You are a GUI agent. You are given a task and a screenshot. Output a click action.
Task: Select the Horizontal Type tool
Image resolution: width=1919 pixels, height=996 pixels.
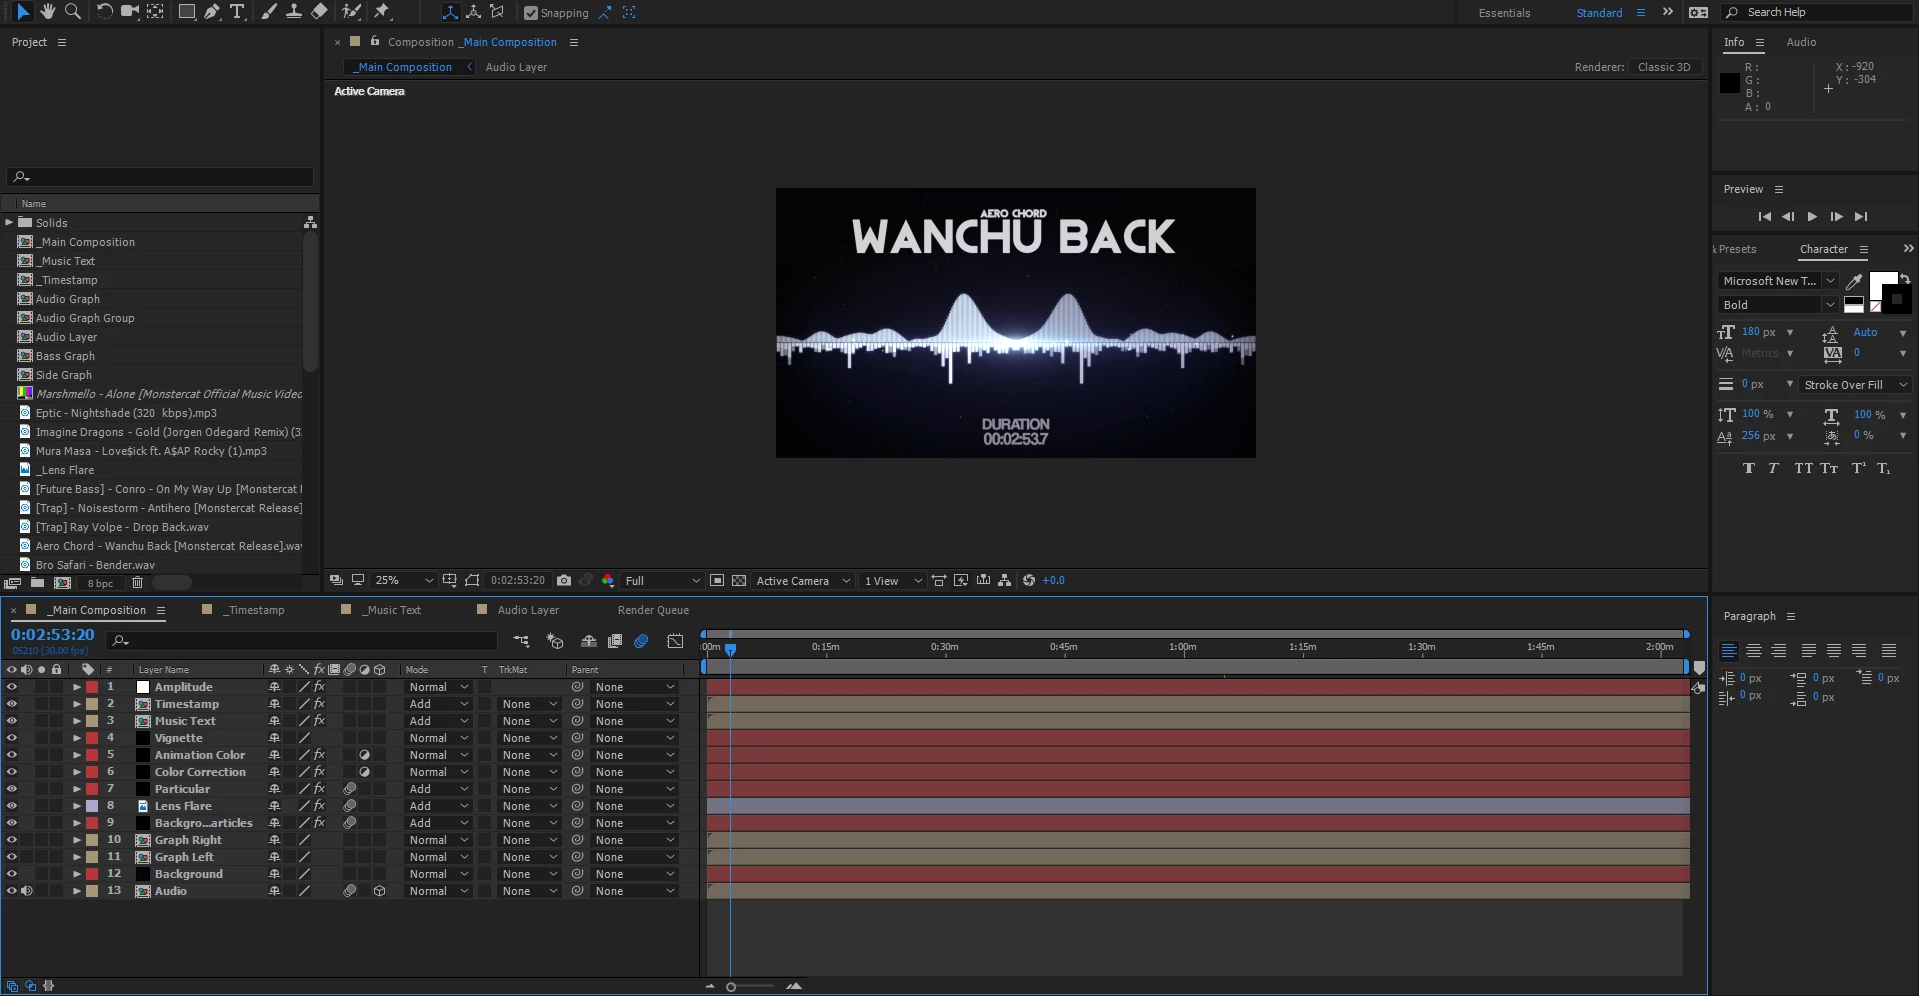point(237,12)
